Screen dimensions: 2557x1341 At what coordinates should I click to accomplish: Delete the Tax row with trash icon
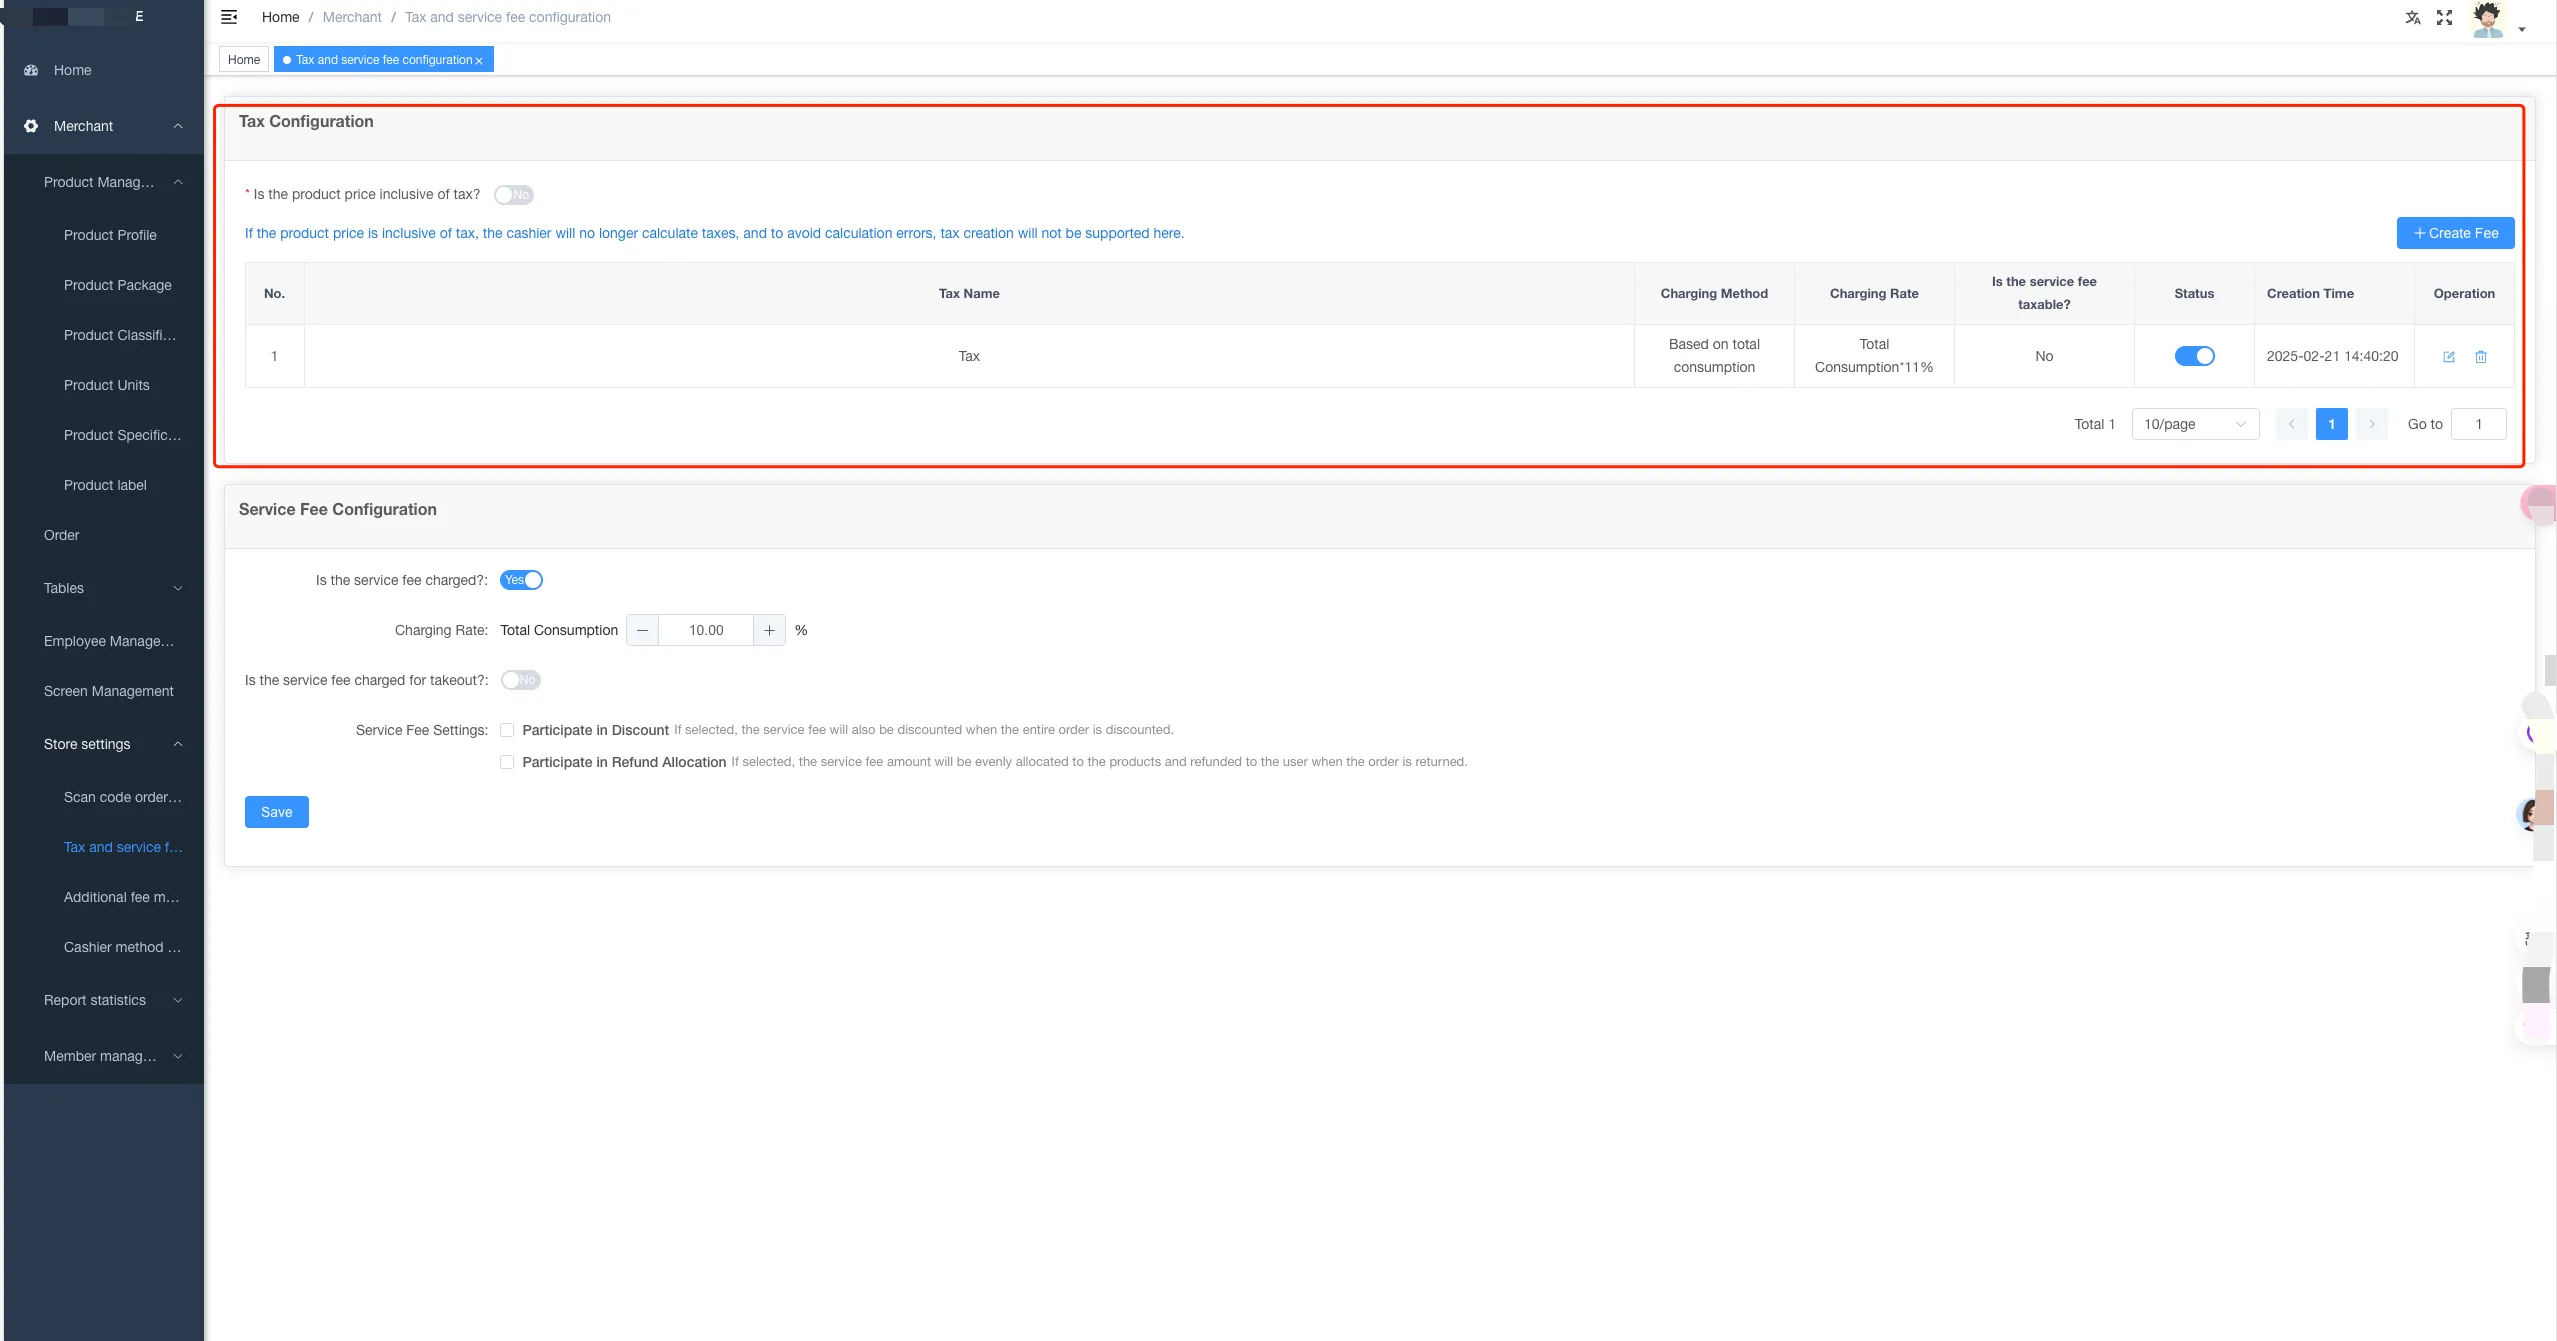2481,356
